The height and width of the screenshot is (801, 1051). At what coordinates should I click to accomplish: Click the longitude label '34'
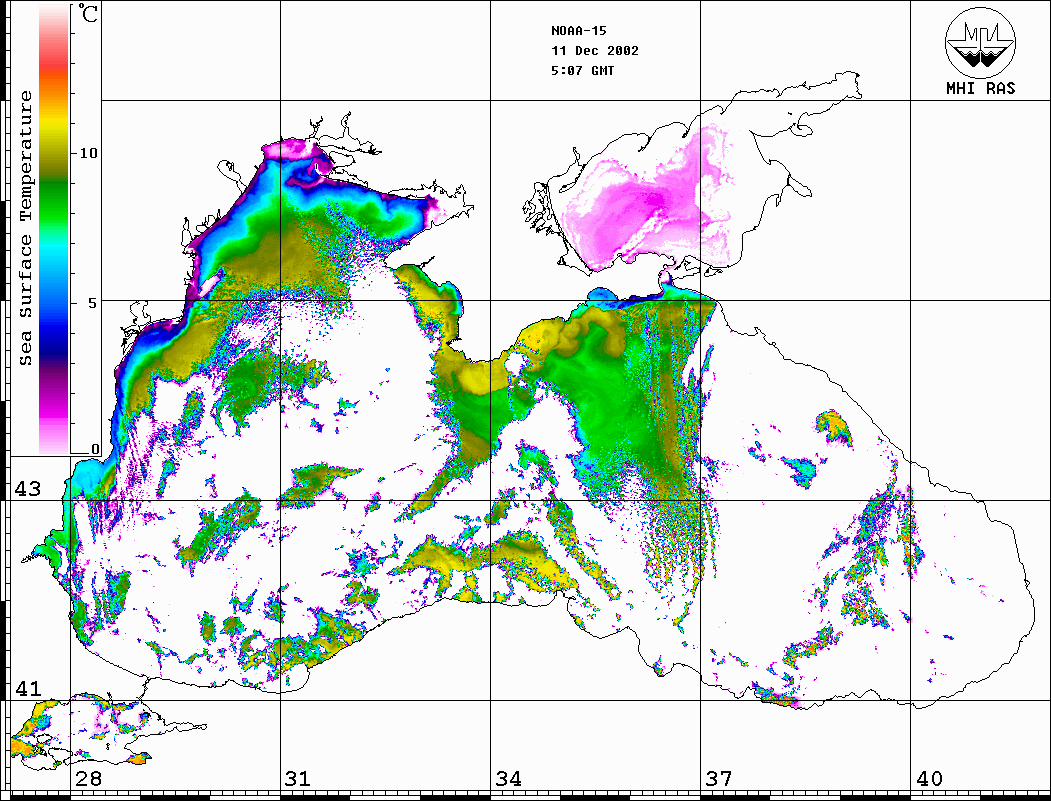tap(508, 779)
